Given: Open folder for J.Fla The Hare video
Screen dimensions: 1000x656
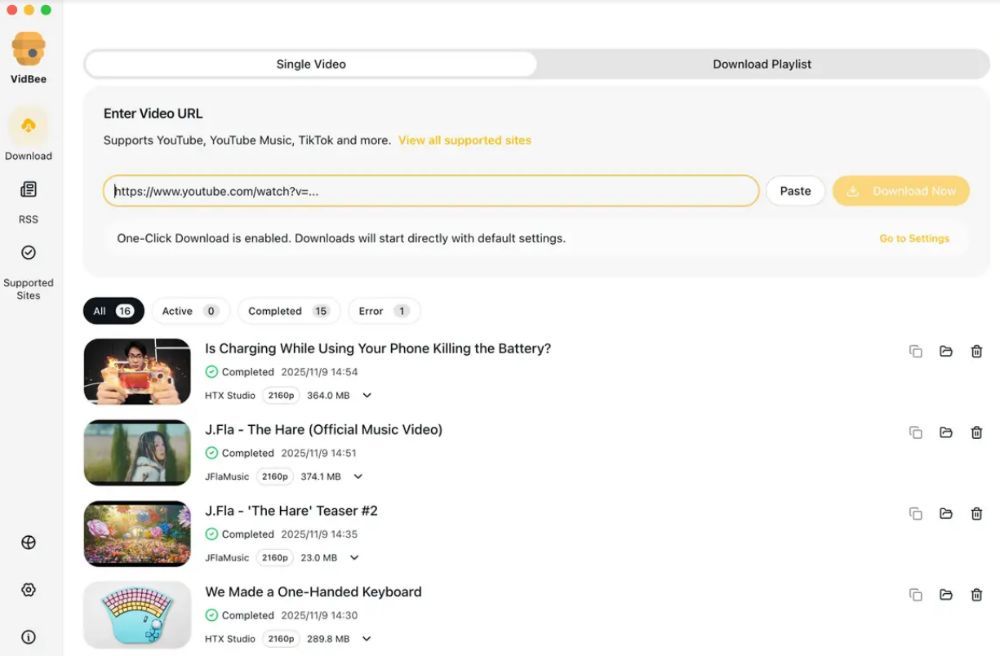Looking at the screenshot, I should (946, 432).
